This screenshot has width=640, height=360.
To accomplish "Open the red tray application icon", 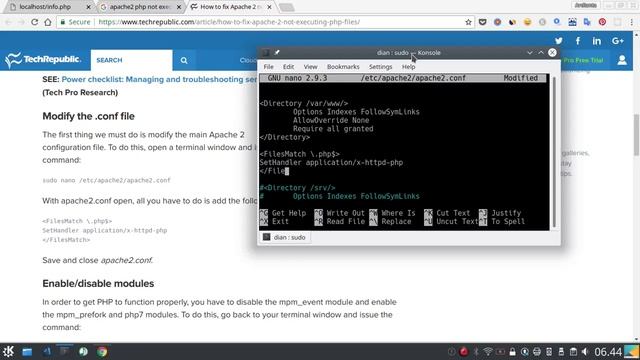I will click(464, 351).
